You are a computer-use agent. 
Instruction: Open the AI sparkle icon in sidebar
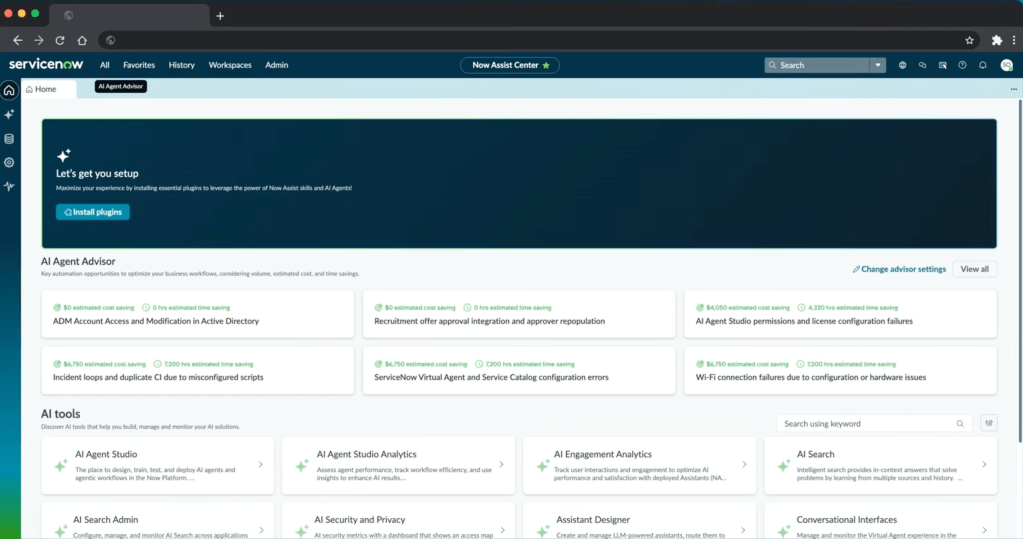point(9,114)
